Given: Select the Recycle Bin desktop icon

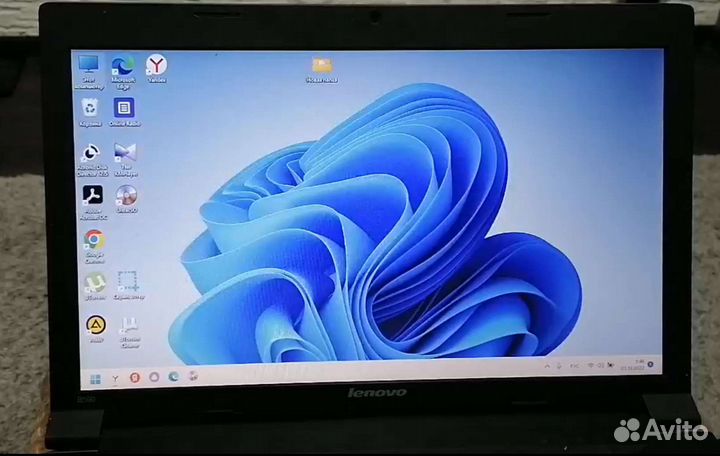Looking at the screenshot, I should pos(90,113).
